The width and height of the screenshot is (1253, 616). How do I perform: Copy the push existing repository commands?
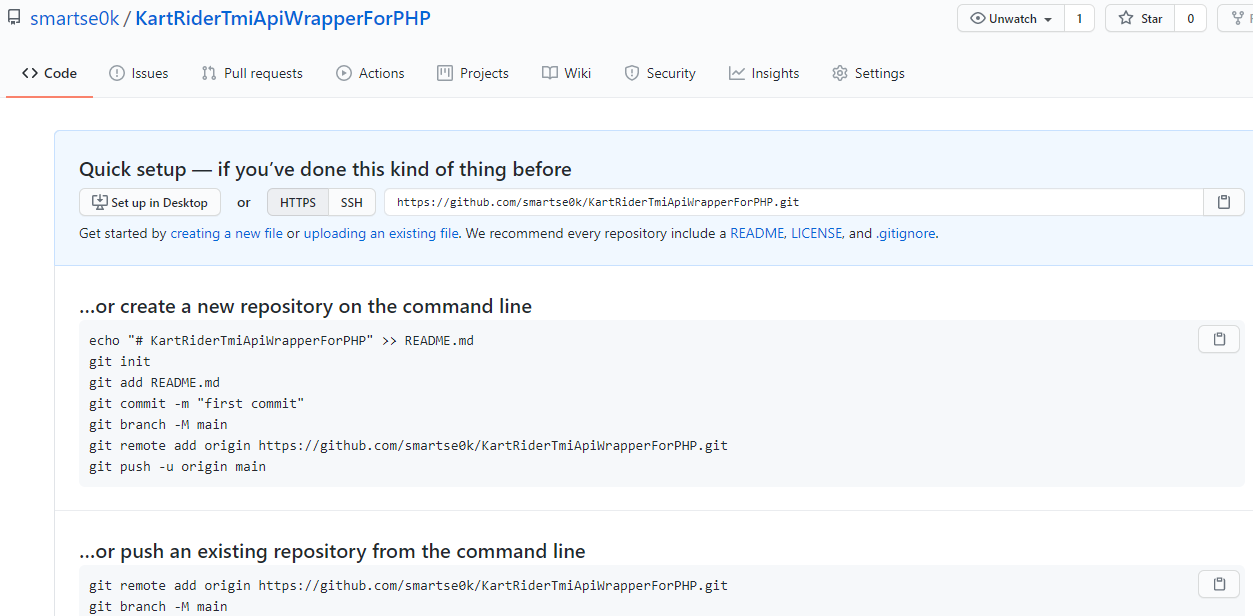coord(1219,584)
